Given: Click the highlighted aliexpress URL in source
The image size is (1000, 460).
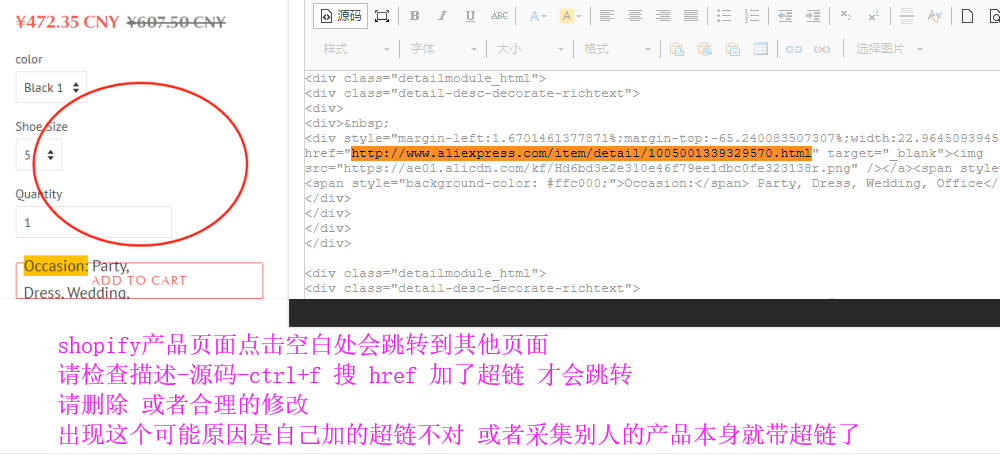Looking at the screenshot, I should tap(582, 153).
